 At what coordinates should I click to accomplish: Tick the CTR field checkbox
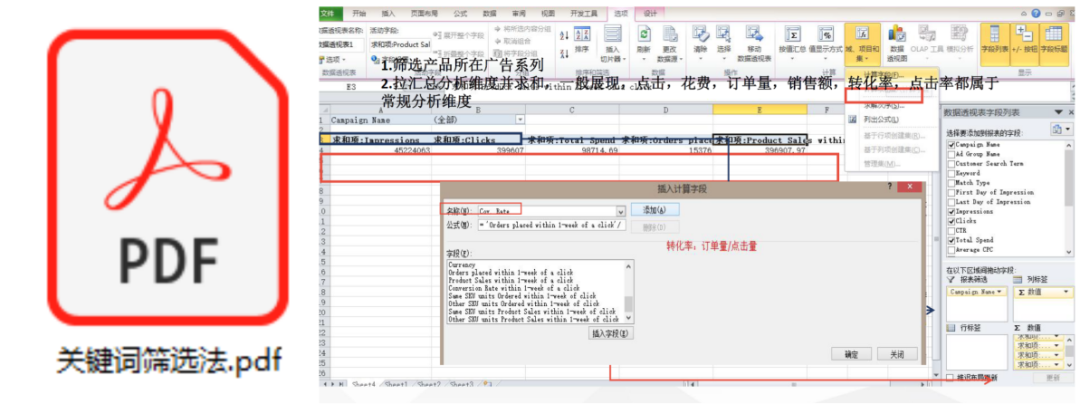point(951,231)
